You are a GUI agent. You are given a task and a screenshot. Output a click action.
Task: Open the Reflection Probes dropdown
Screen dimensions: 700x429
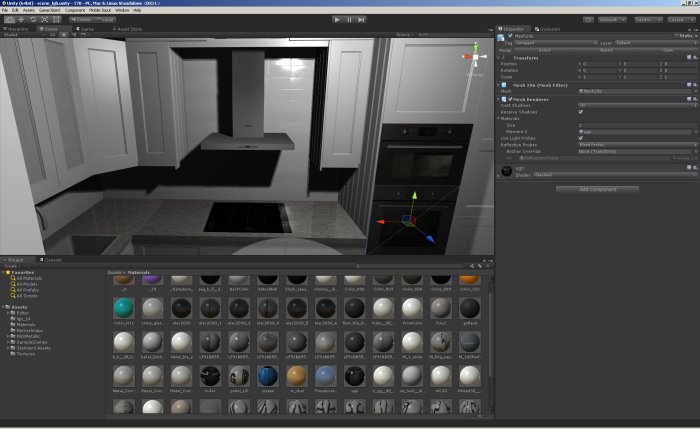(638, 145)
